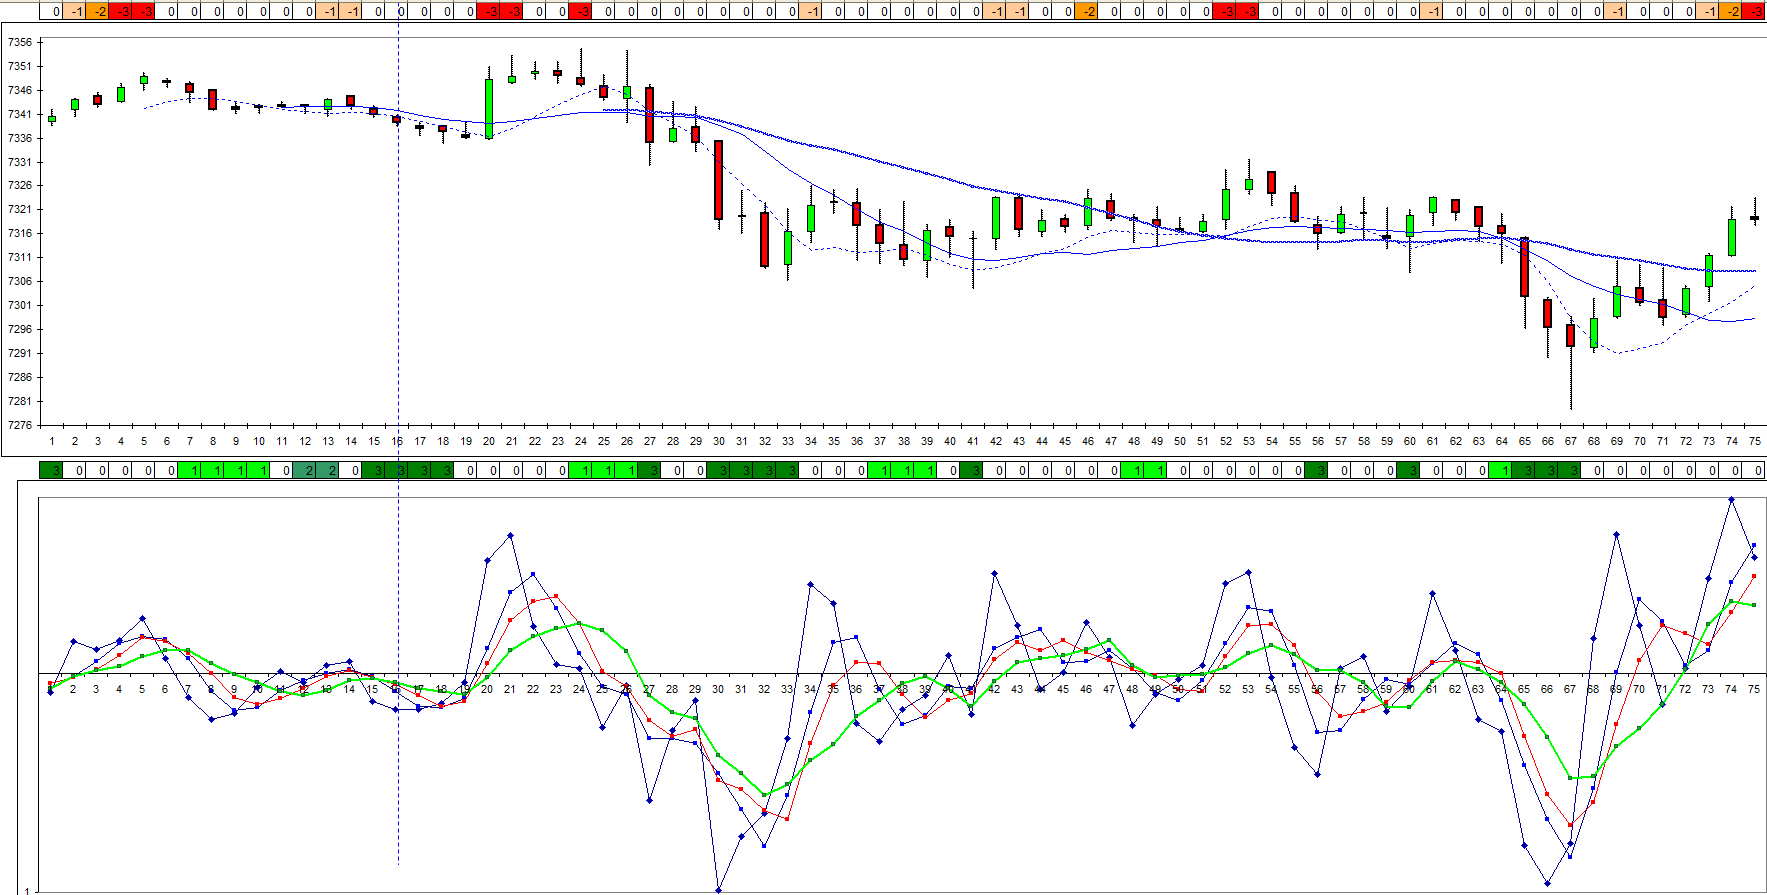Select the red candle at bar 65
Viewport: 1767px width, 895px height.
(x=1524, y=267)
